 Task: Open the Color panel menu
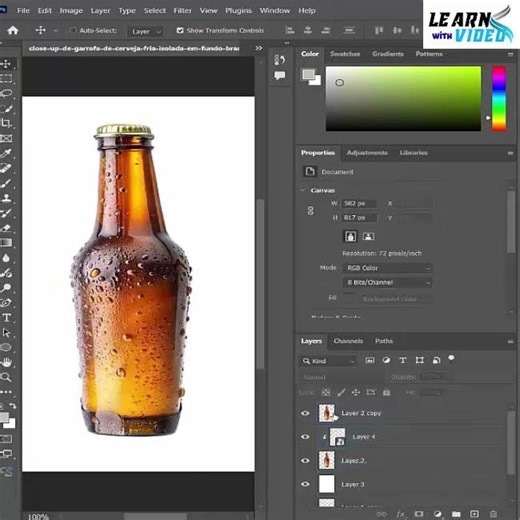coord(510,54)
